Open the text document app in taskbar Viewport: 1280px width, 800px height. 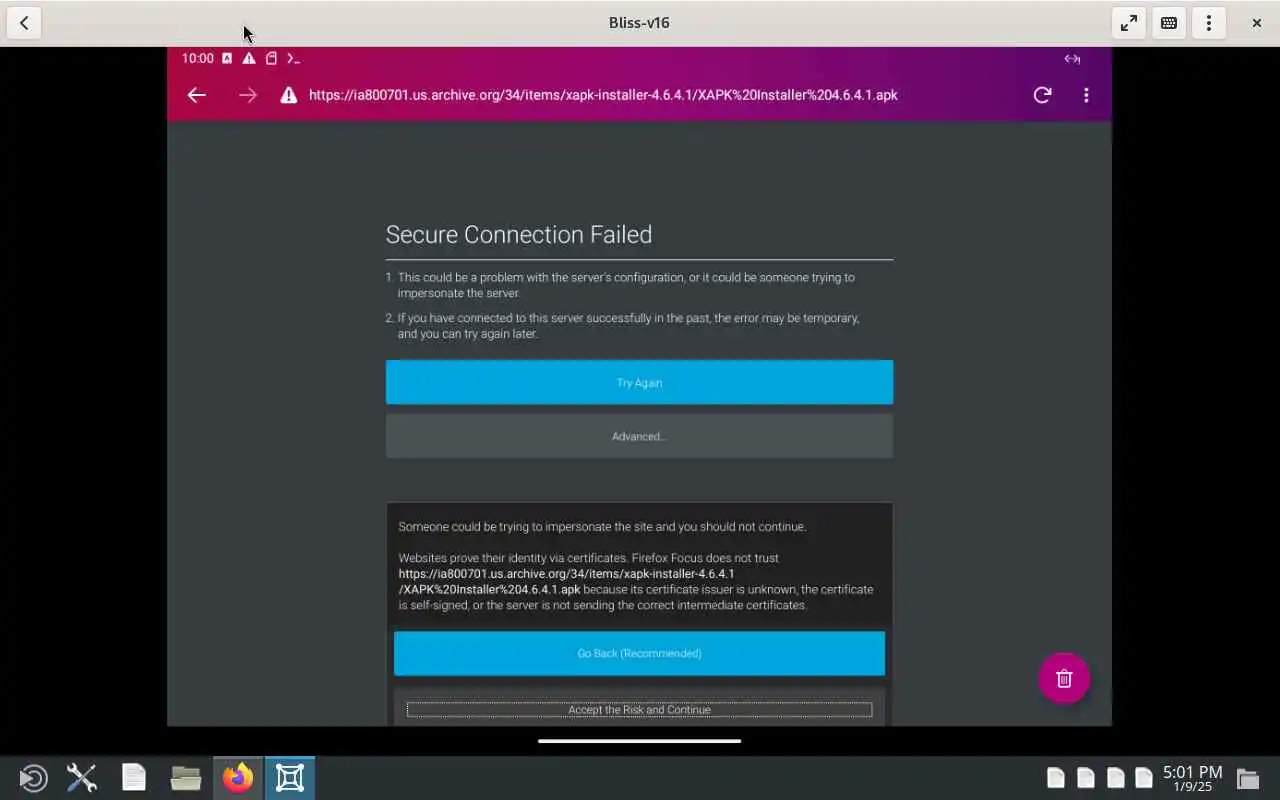click(x=134, y=778)
